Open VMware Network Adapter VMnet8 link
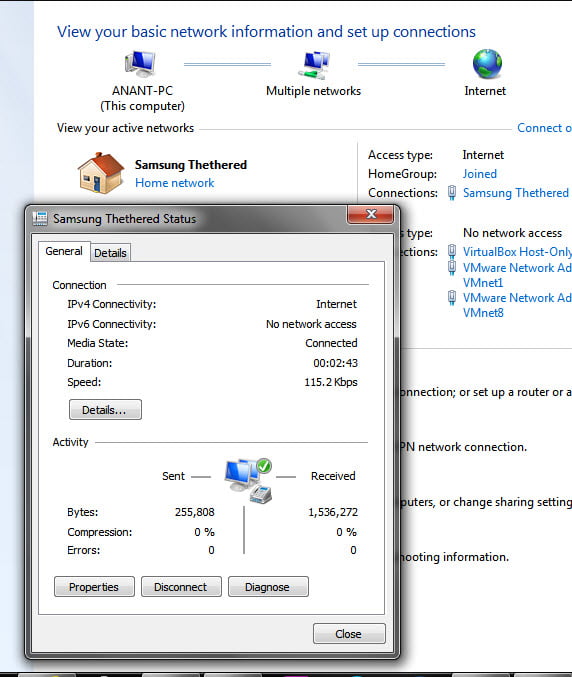This screenshot has height=677, width=572. tap(517, 305)
